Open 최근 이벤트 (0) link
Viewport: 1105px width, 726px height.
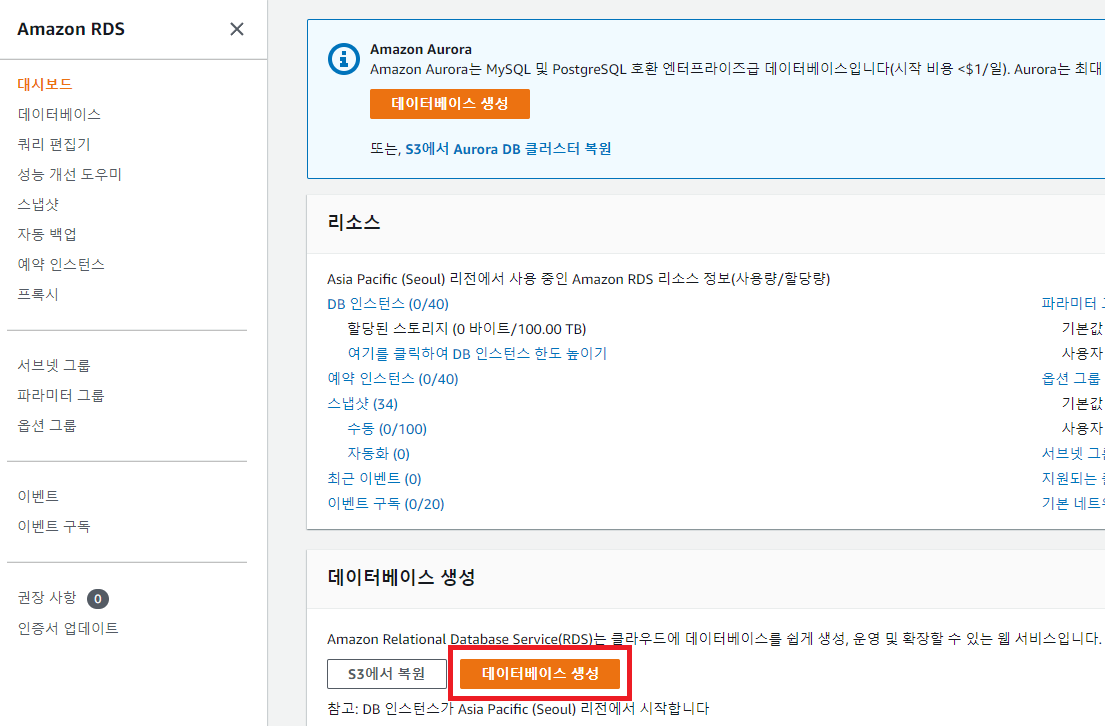click(x=374, y=479)
